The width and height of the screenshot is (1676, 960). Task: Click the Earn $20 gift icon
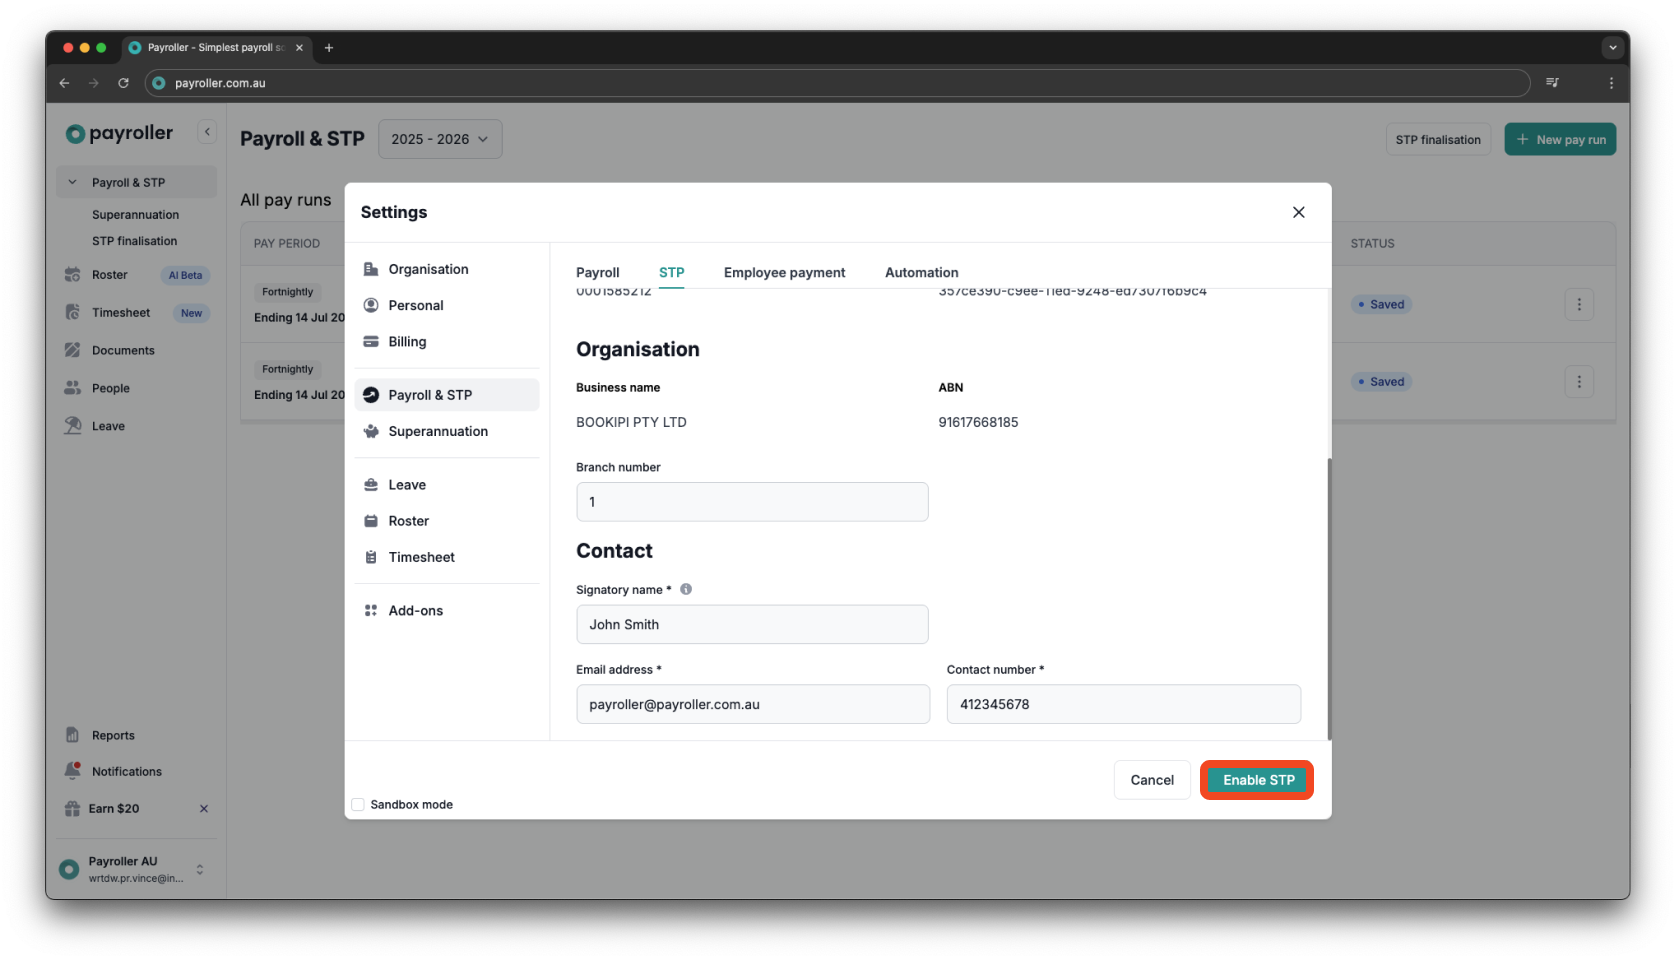point(73,808)
